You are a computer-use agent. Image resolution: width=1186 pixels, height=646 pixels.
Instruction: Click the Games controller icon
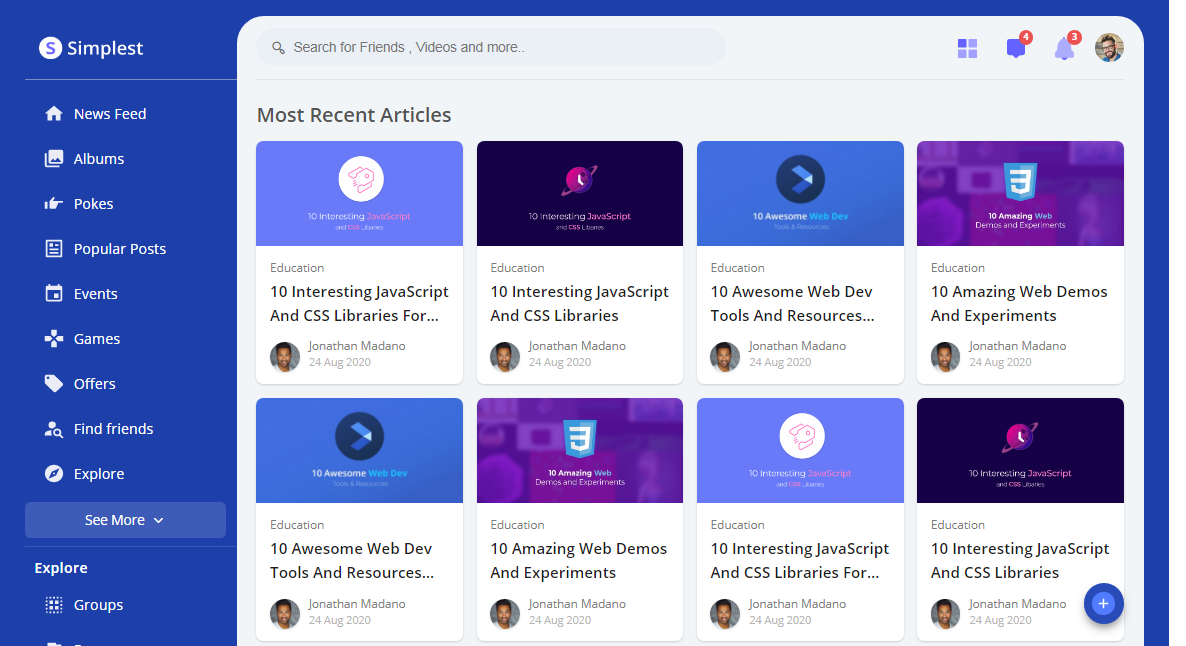[54, 339]
